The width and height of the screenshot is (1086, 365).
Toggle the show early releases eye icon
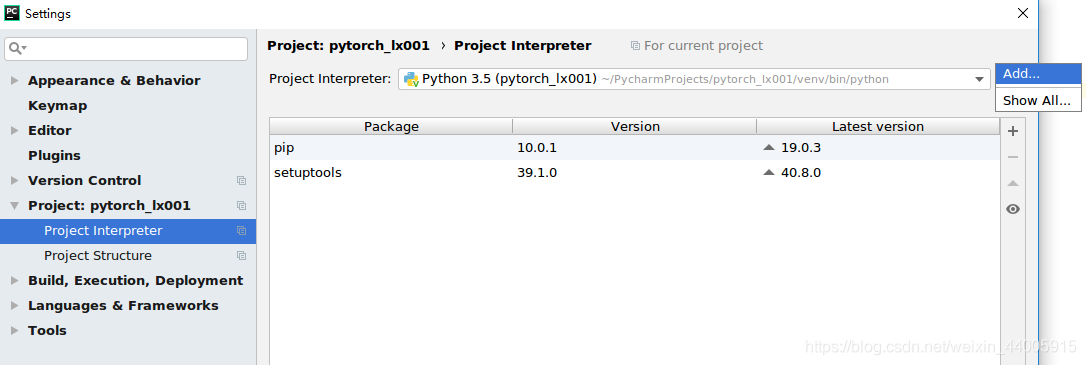click(x=1013, y=209)
